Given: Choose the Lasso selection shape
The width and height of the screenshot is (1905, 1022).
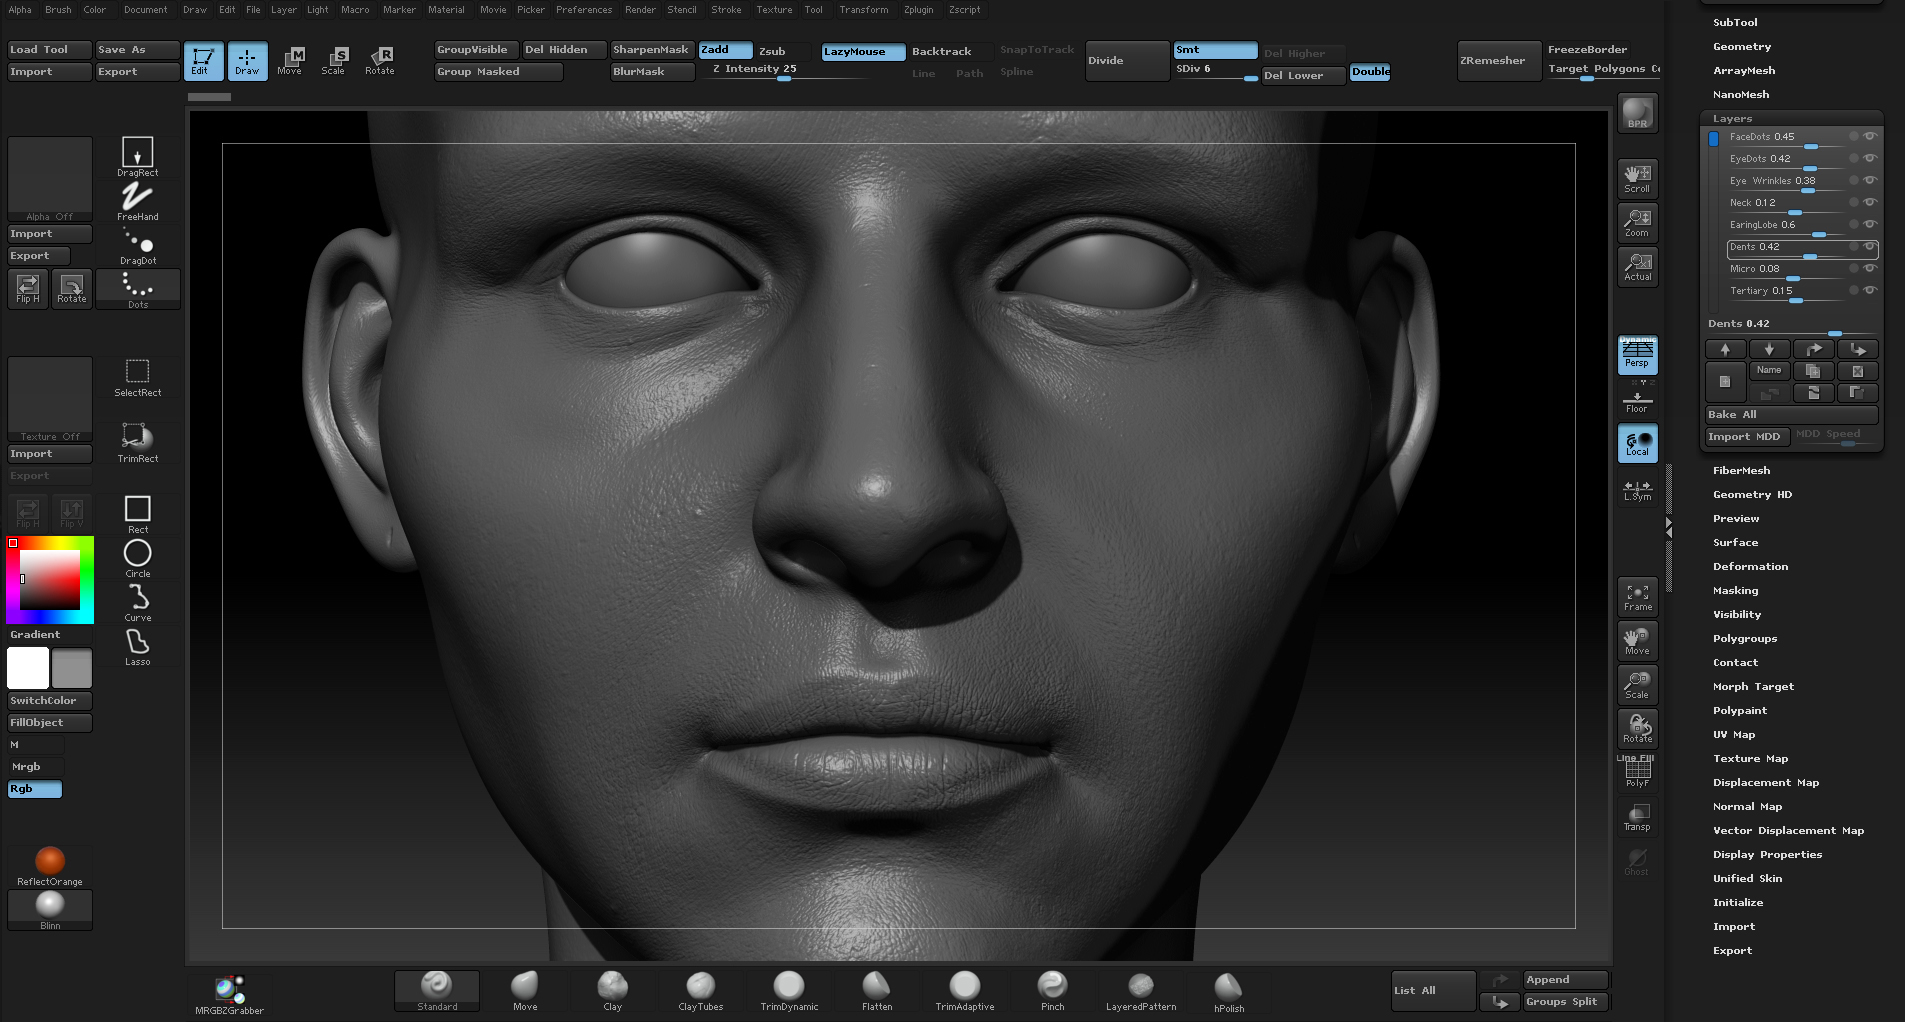Looking at the screenshot, I should [x=138, y=647].
